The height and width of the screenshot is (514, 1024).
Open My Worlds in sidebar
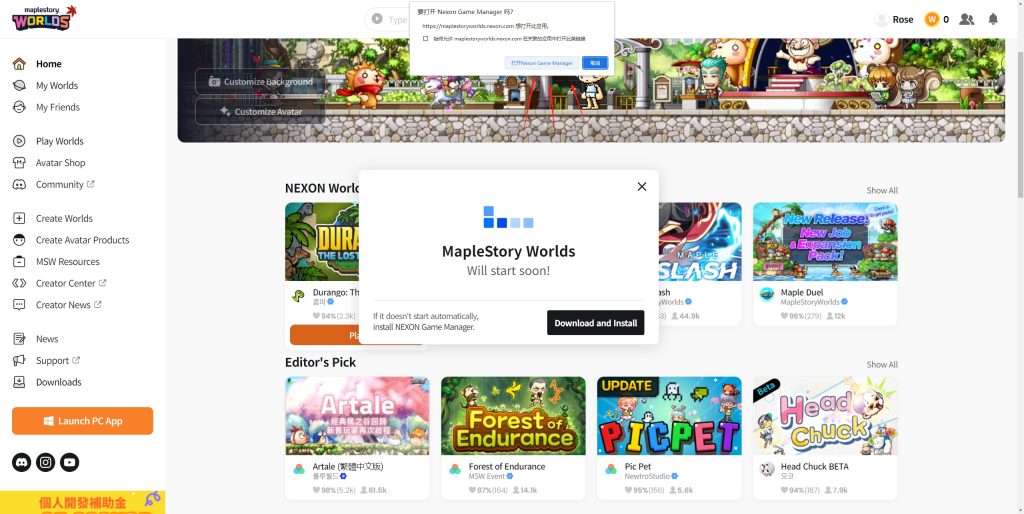pos(57,86)
